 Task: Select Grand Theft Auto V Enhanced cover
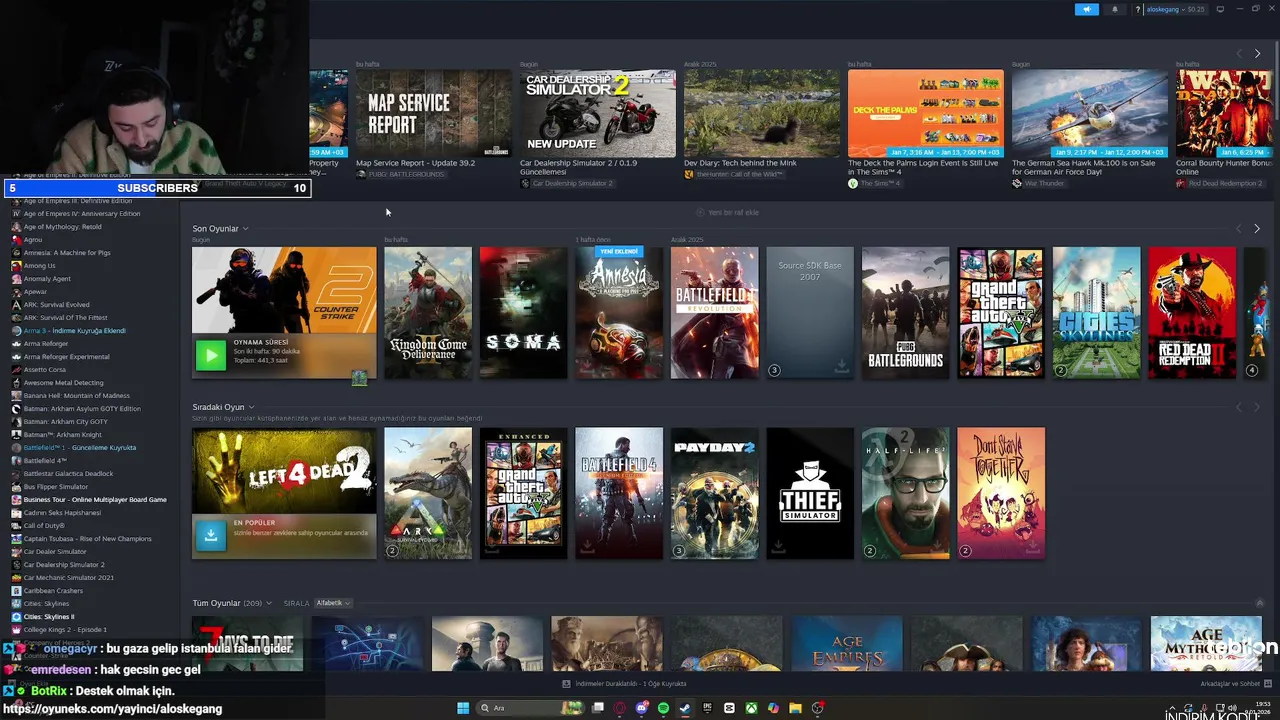(x=523, y=493)
